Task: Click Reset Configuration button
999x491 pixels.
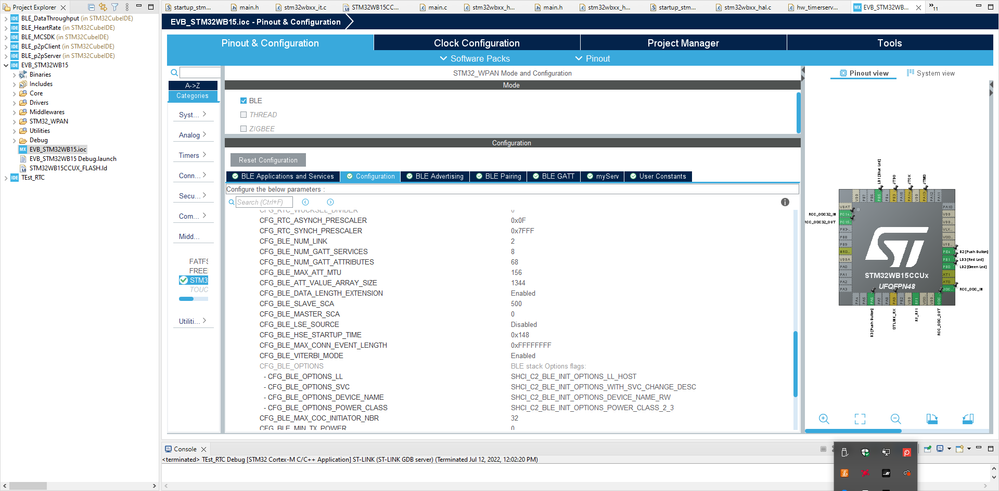Action: (x=268, y=160)
